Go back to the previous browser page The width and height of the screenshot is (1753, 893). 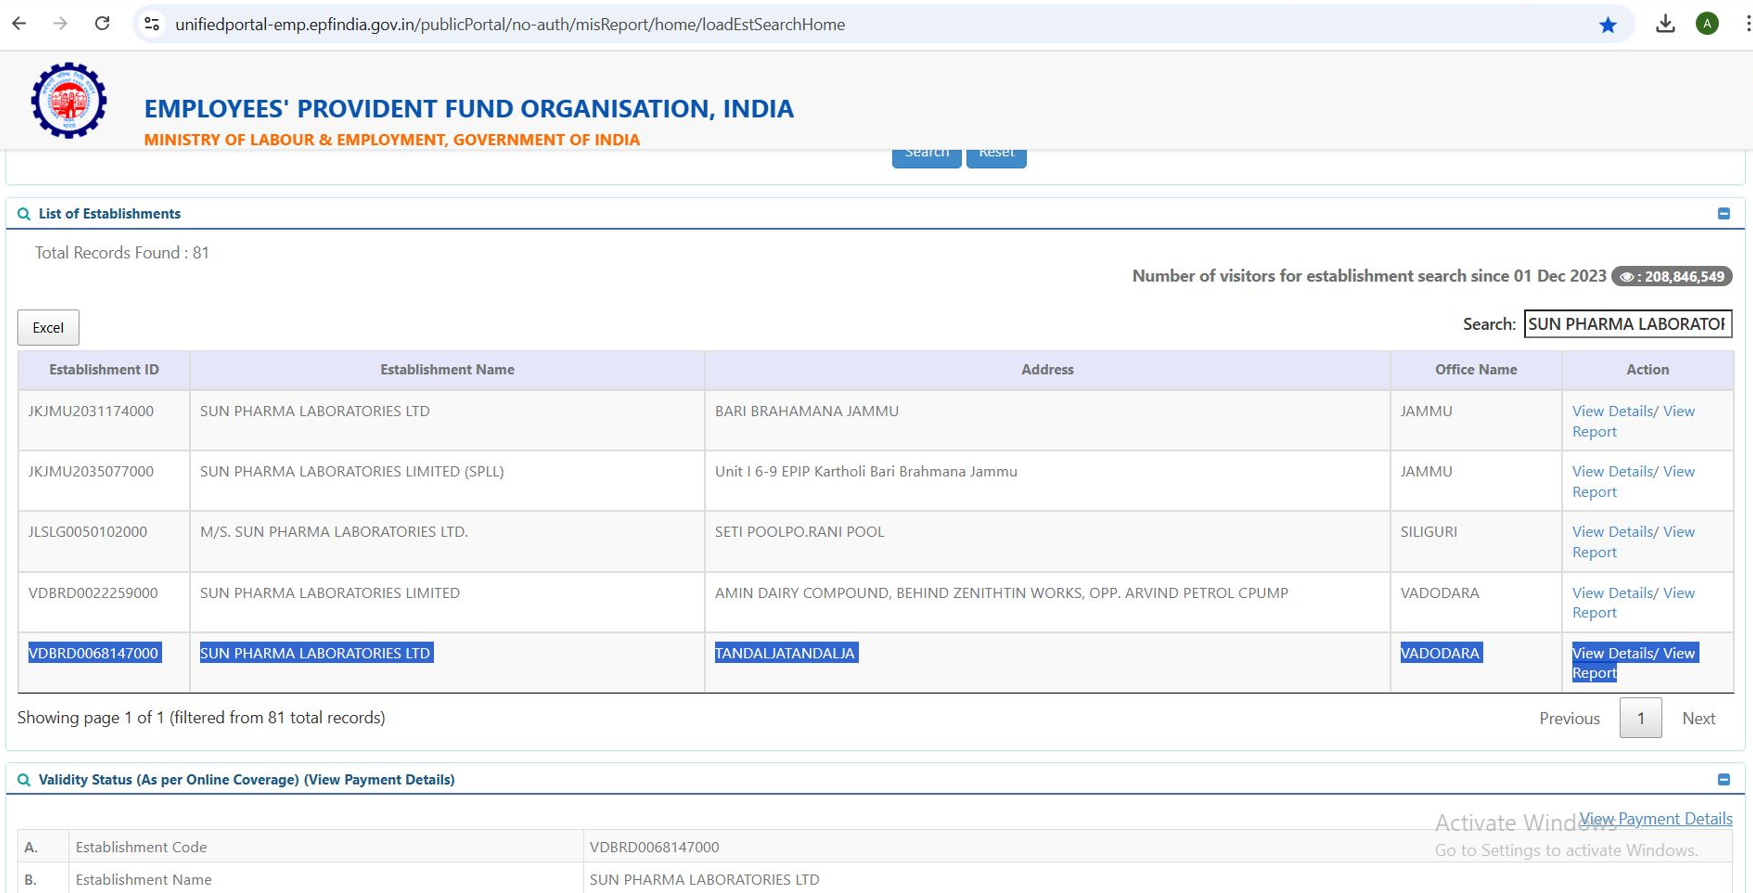[19, 24]
